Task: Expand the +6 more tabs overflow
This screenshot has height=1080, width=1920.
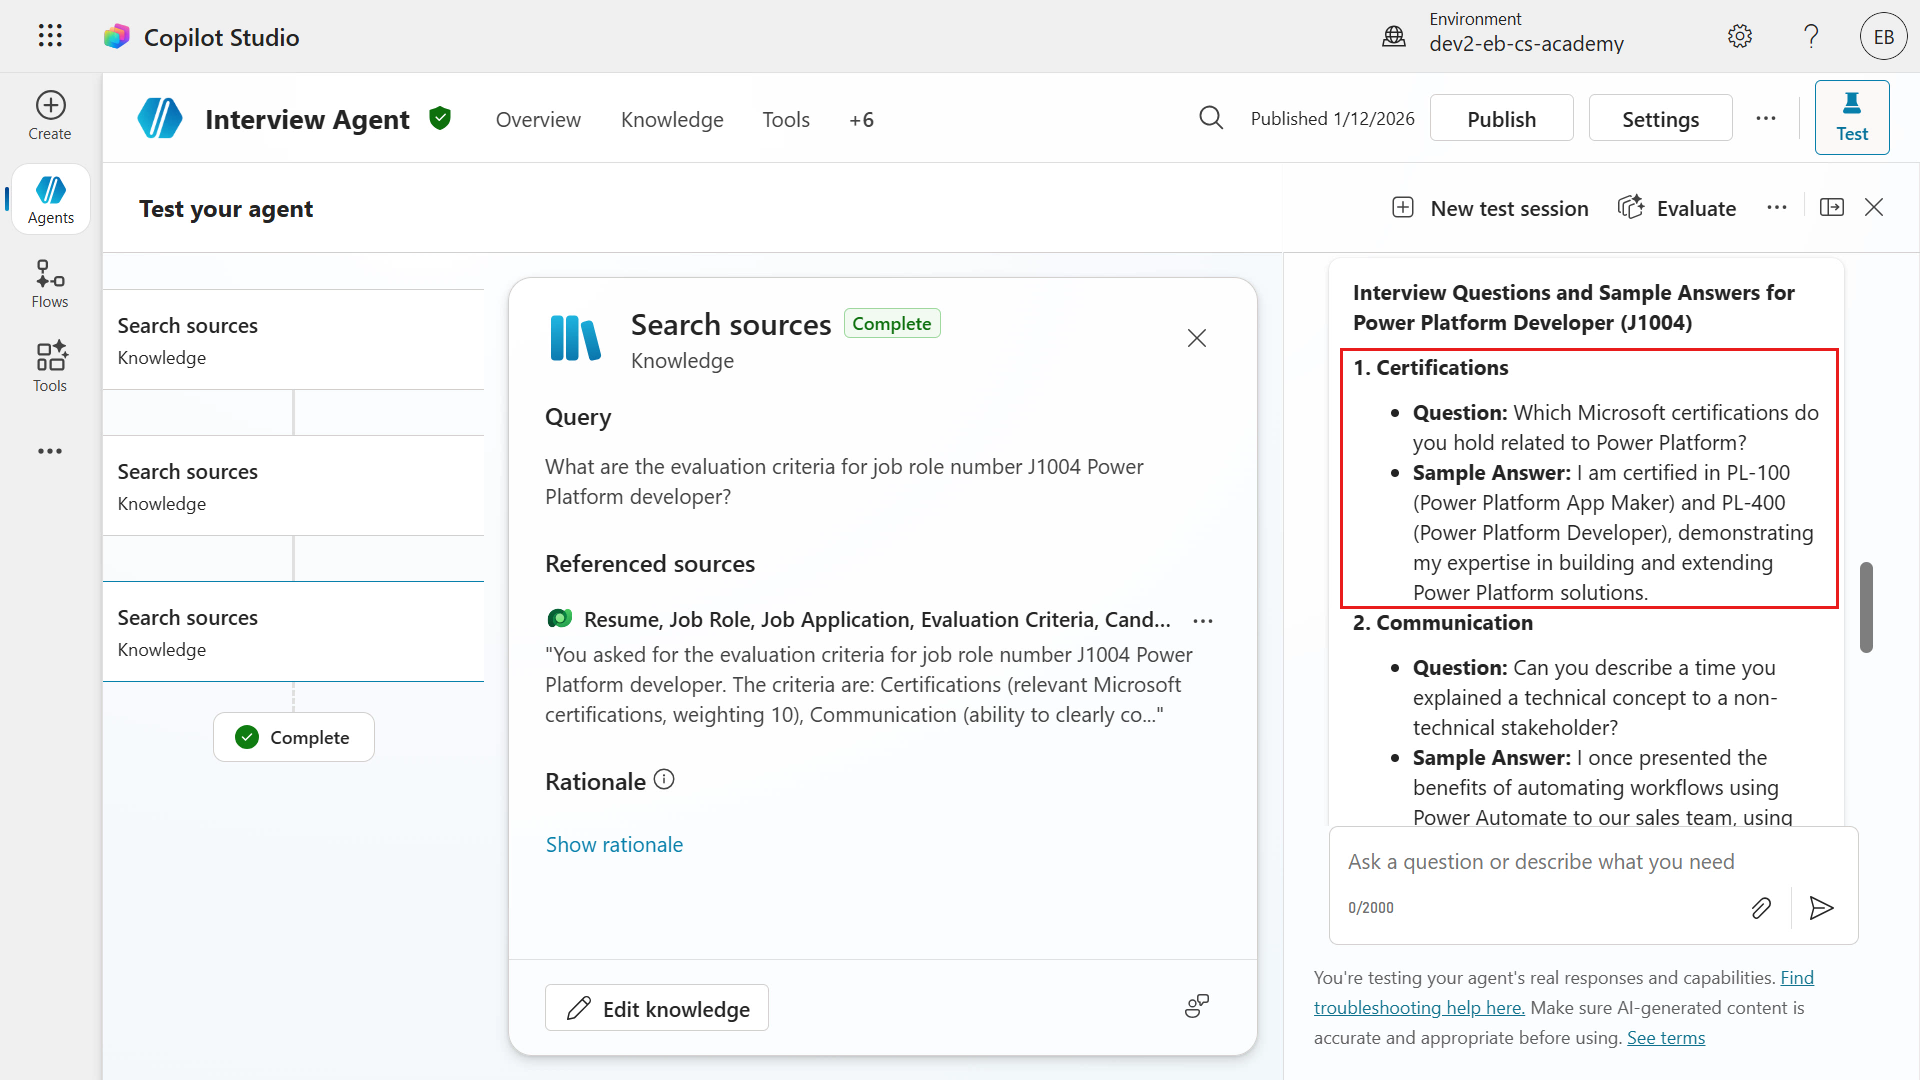Action: [861, 120]
